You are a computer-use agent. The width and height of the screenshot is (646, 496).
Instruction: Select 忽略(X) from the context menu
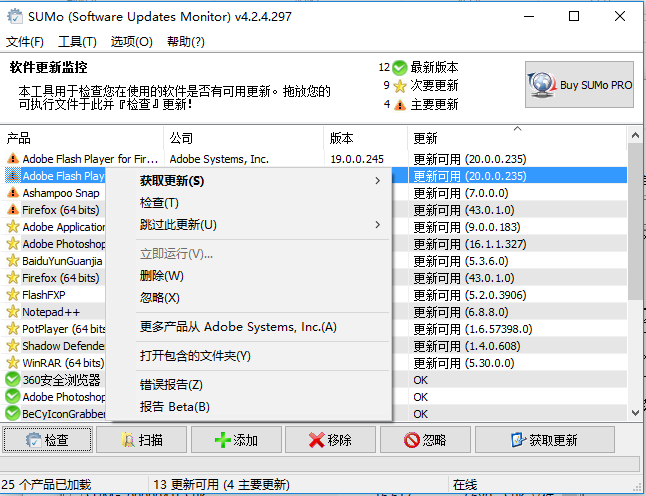(160, 298)
